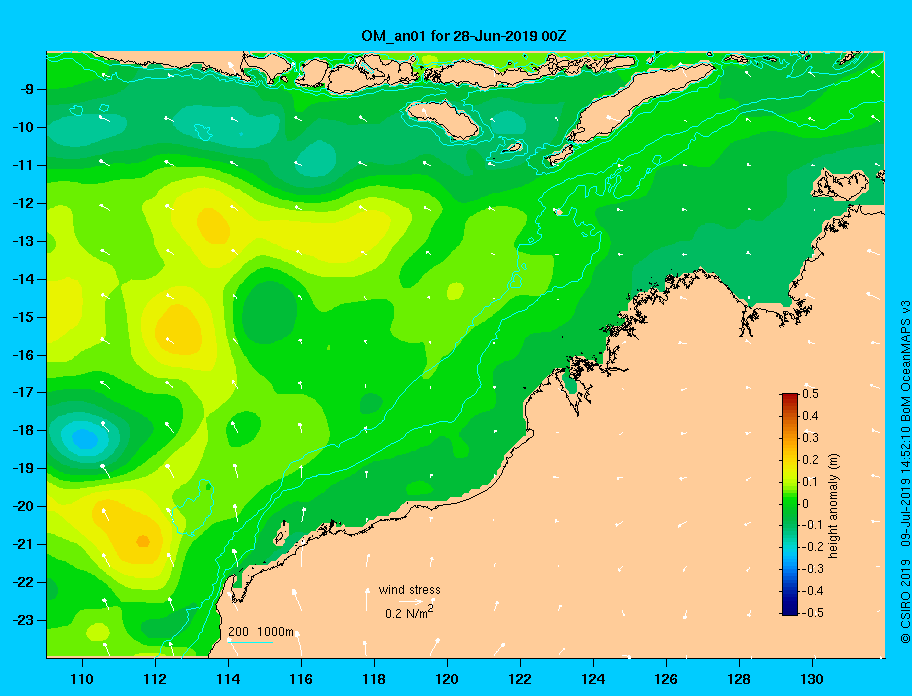Click the orange anomaly peak near -15 latitude

(x=179, y=330)
